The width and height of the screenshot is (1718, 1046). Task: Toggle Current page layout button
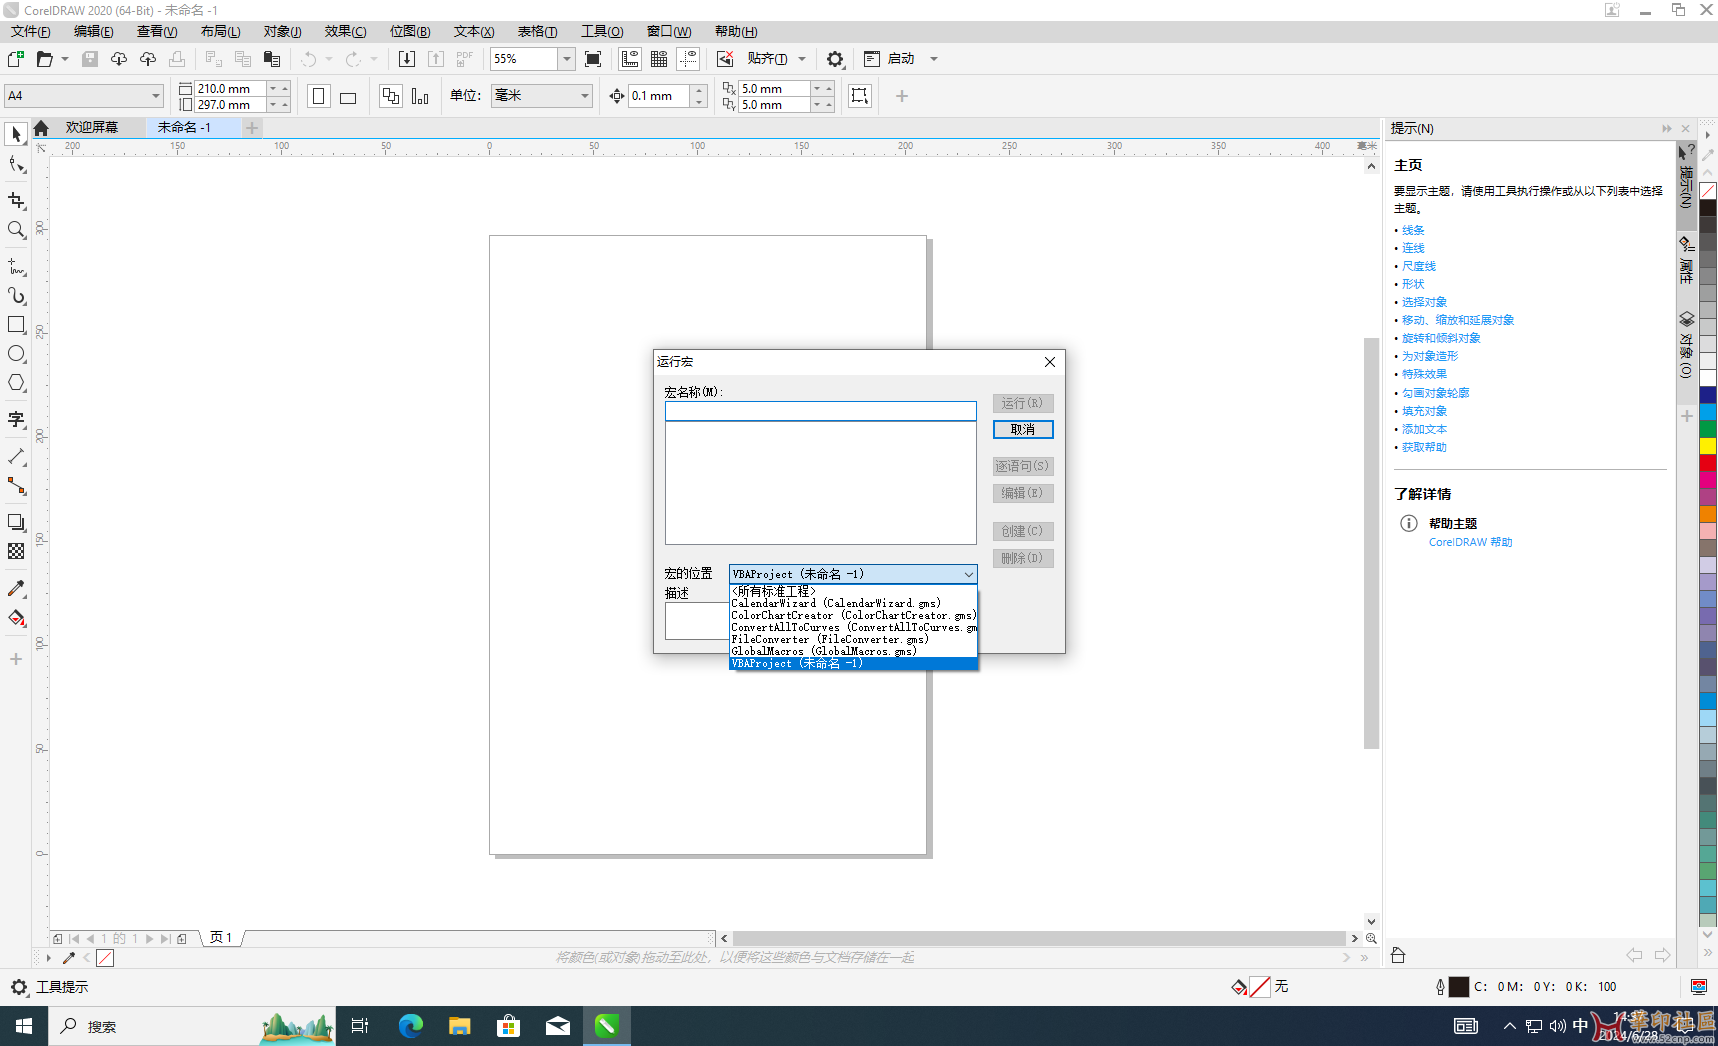(420, 96)
